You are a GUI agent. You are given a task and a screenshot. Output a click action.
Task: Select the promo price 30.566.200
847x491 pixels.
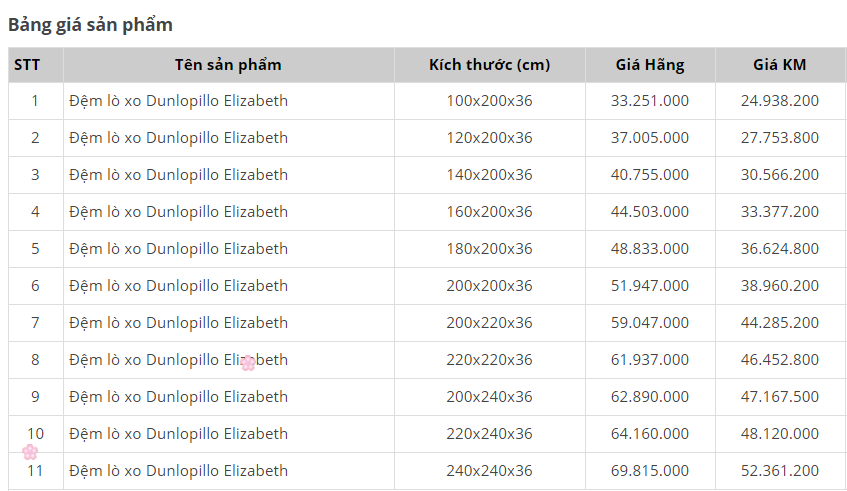tap(780, 174)
